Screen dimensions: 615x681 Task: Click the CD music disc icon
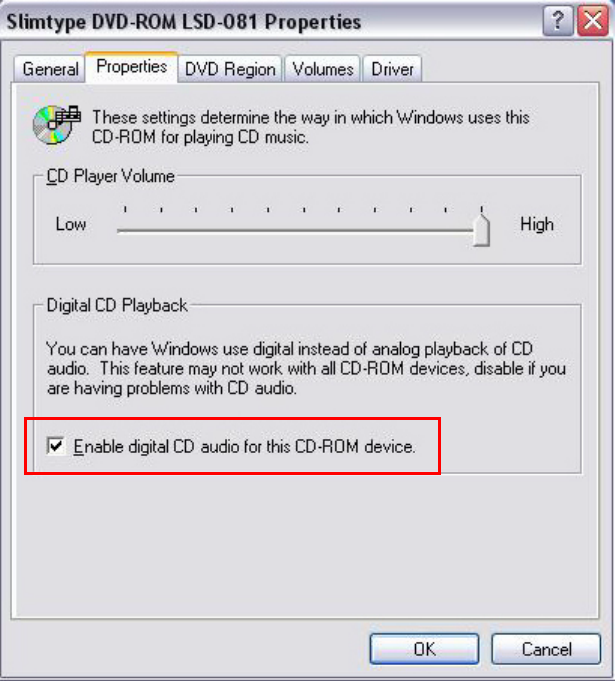point(56,125)
